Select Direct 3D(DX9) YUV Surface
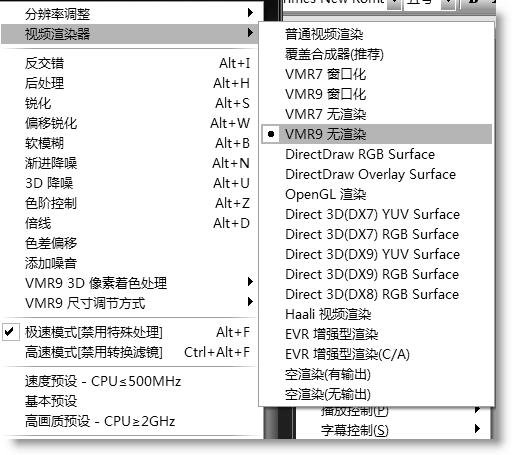 click(x=377, y=254)
